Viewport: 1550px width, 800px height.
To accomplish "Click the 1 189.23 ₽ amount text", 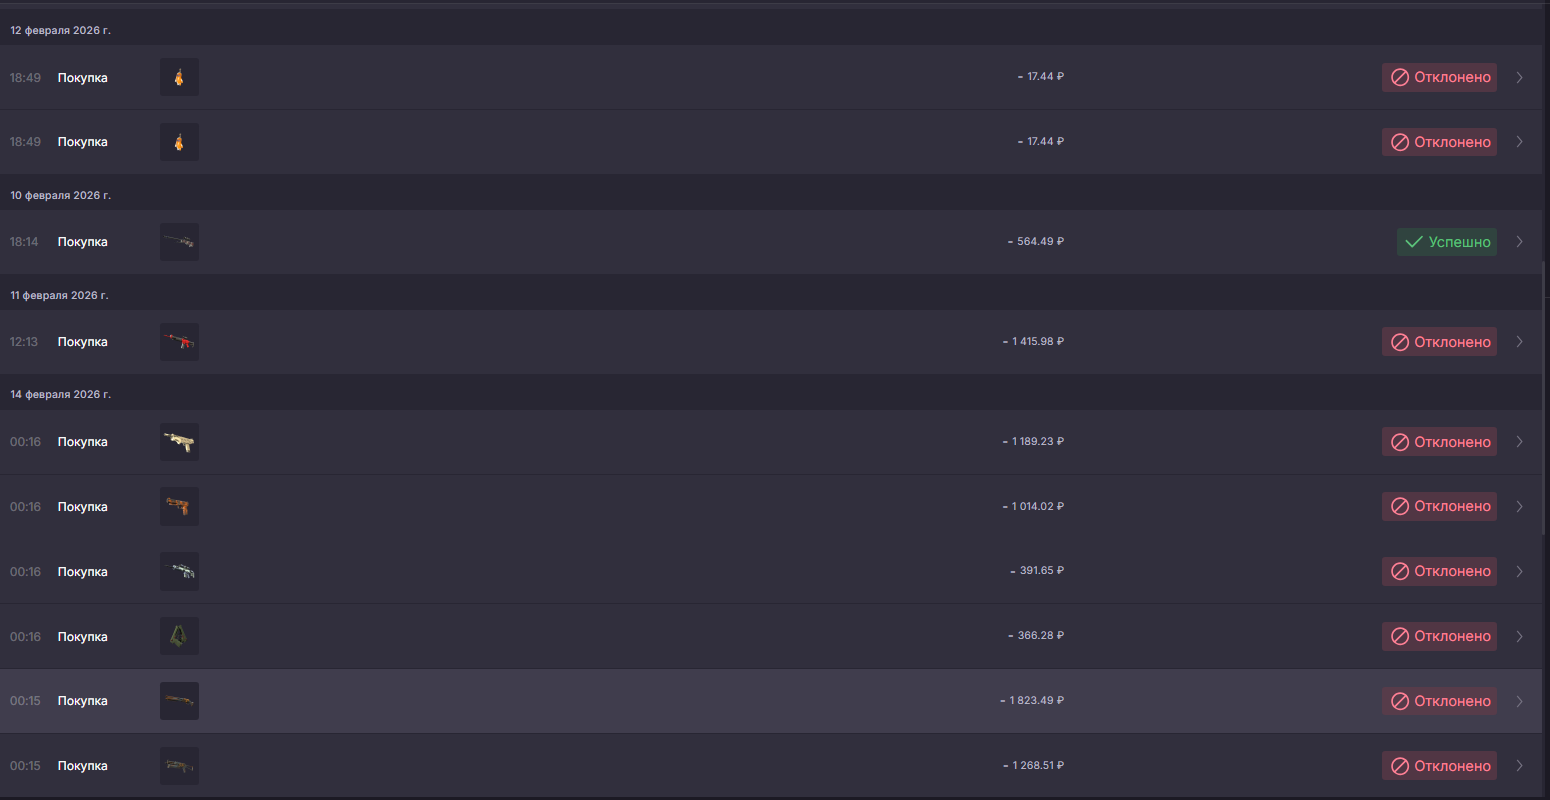I will (1034, 441).
